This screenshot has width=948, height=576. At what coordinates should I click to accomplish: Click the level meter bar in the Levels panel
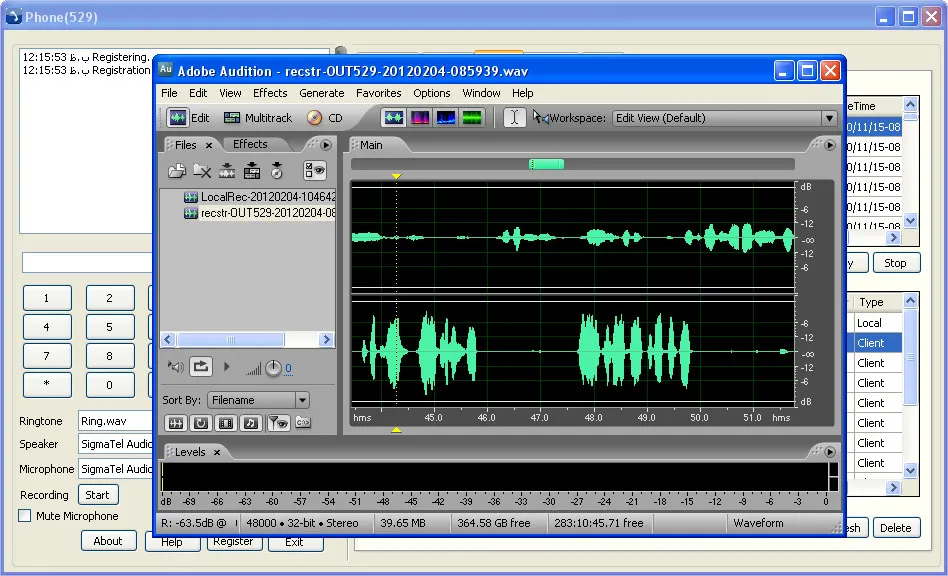click(x=495, y=476)
